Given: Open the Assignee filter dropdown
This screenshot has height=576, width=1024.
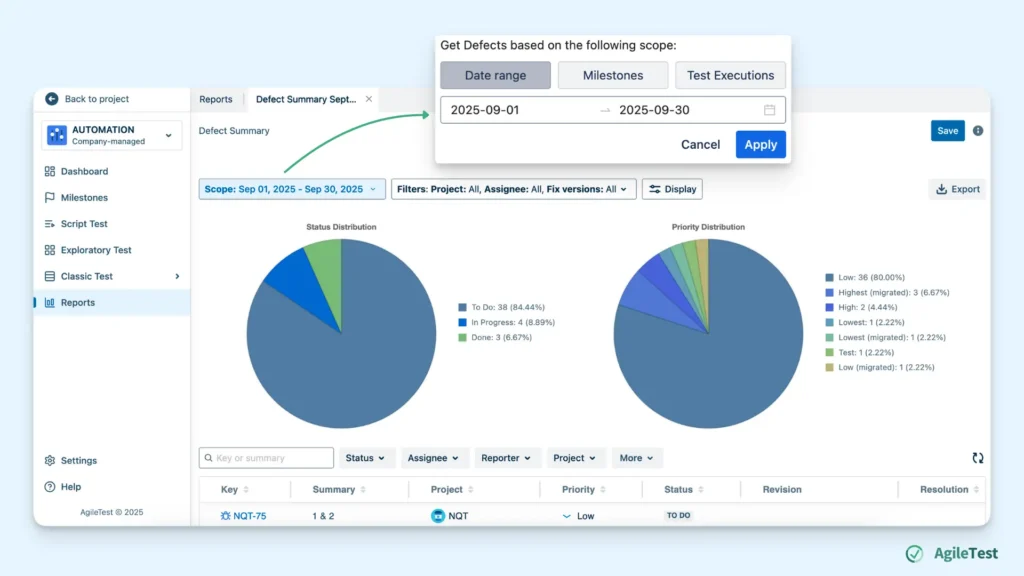Looking at the screenshot, I should pos(433,458).
